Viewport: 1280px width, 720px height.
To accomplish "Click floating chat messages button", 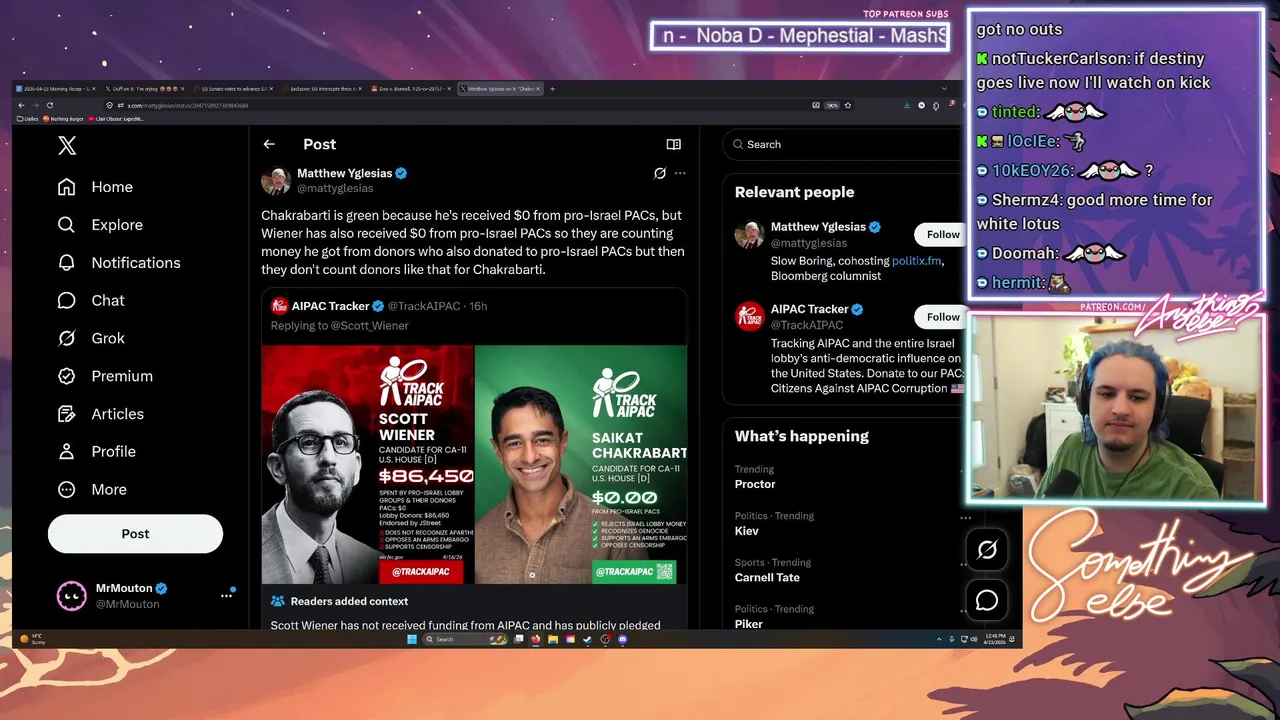I will point(987,600).
